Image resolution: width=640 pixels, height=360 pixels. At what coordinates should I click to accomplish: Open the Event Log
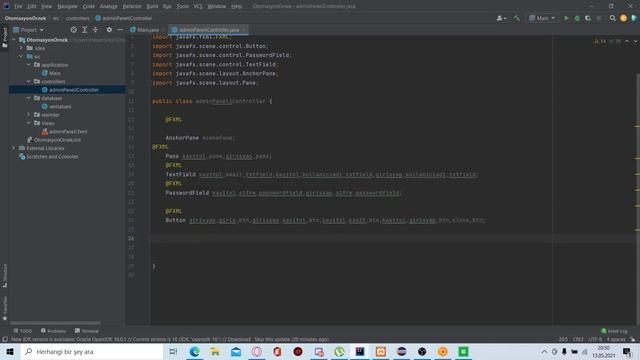614,331
